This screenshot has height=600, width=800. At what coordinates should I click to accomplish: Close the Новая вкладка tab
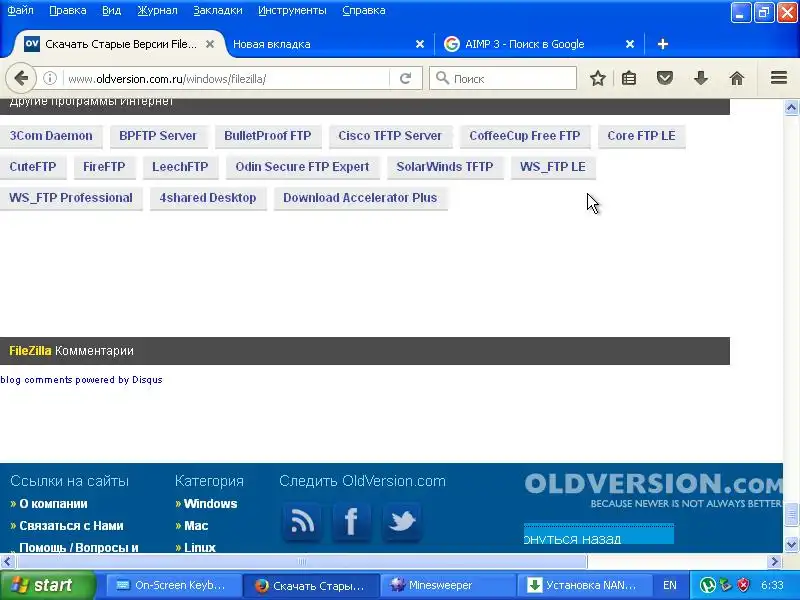[x=420, y=44]
